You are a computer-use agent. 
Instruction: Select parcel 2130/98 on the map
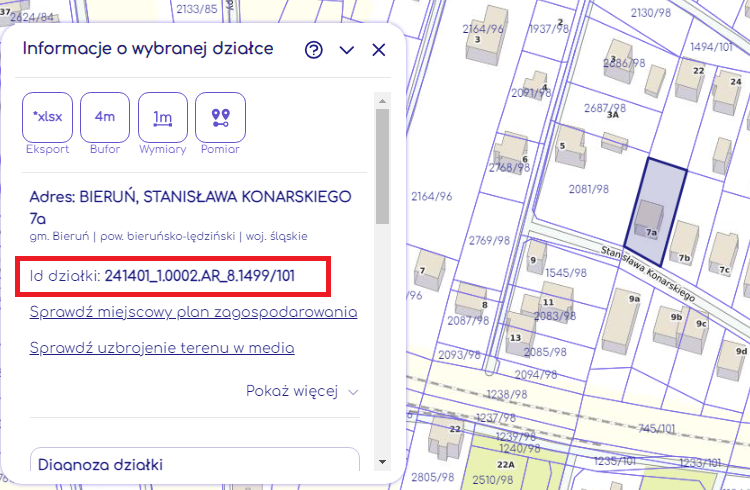click(x=651, y=12)
